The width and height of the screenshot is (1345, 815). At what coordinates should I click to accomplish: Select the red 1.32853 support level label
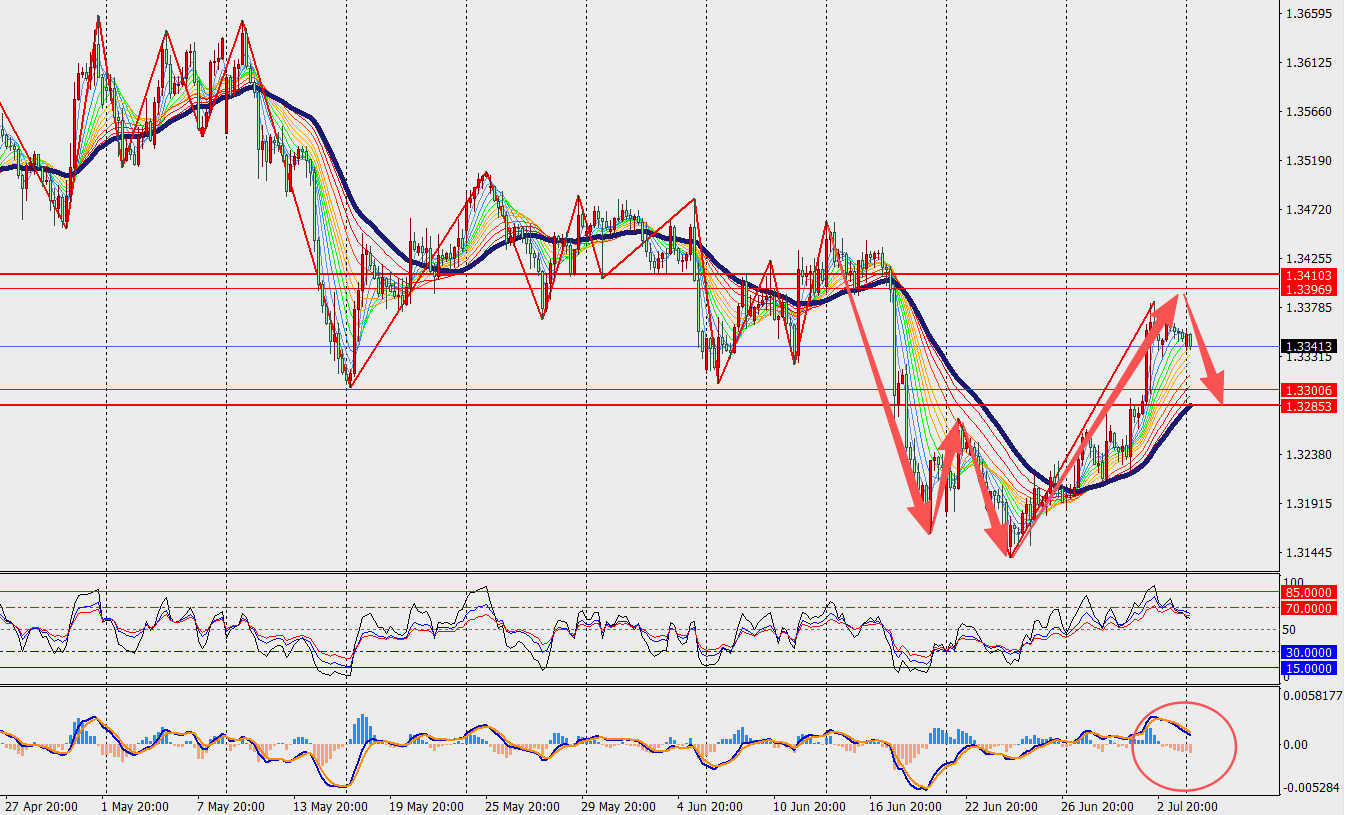[1309, 406]
